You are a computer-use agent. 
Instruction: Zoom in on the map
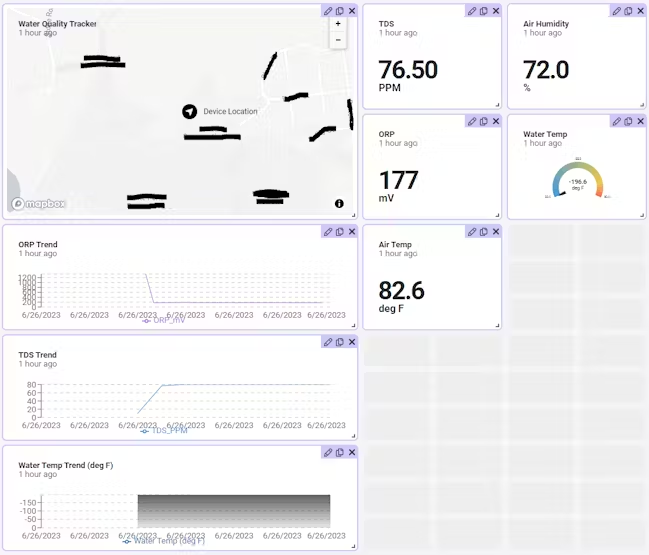[x=338, y=24]
